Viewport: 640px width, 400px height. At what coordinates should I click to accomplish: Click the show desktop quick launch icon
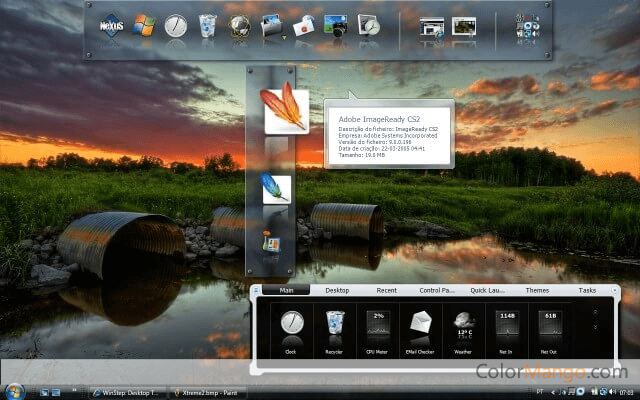(x=44, y=392)
